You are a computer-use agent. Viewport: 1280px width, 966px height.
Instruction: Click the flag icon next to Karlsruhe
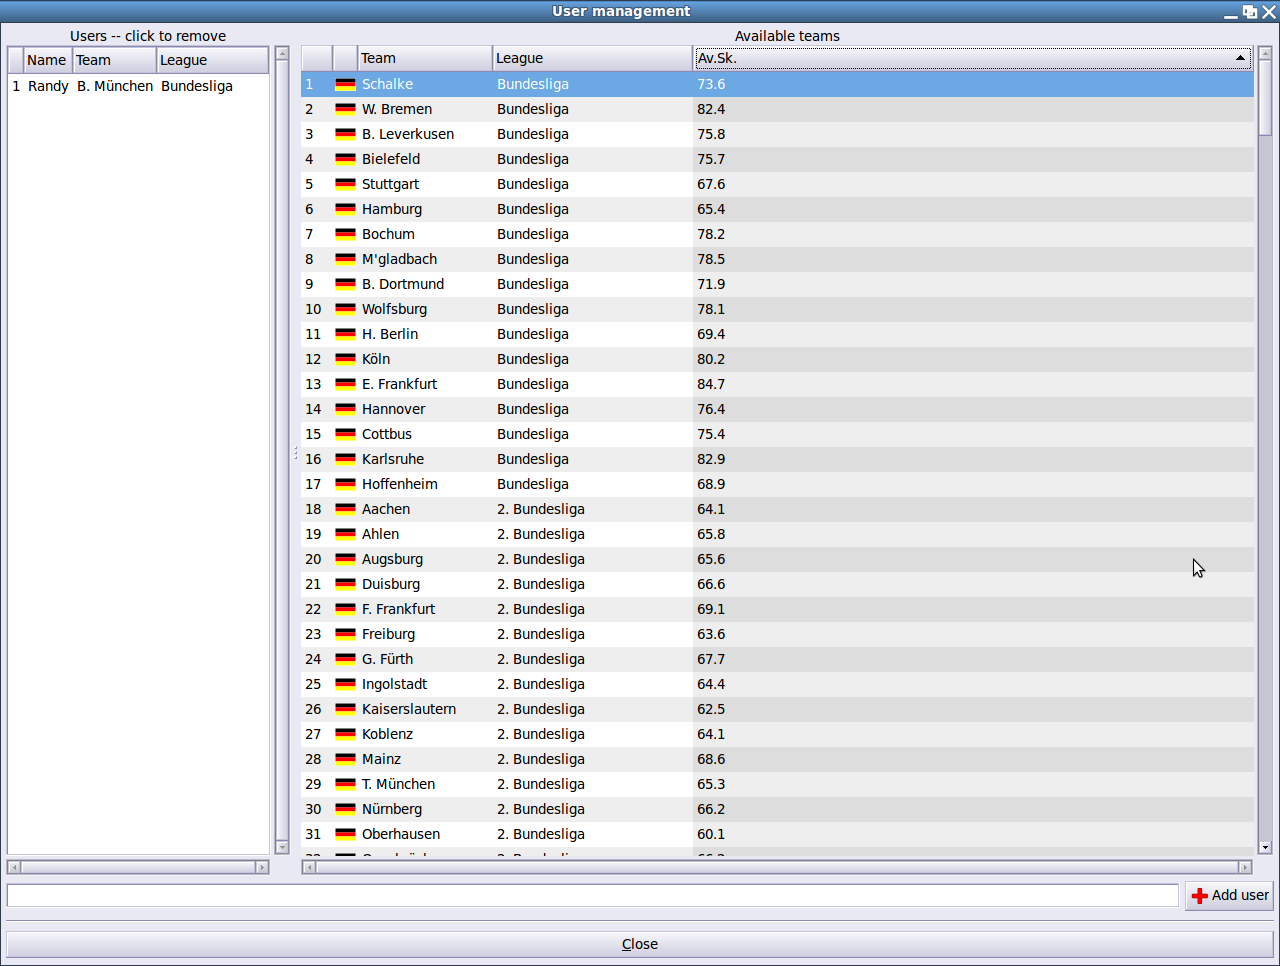pyautogui.click(x=345, y=460)
